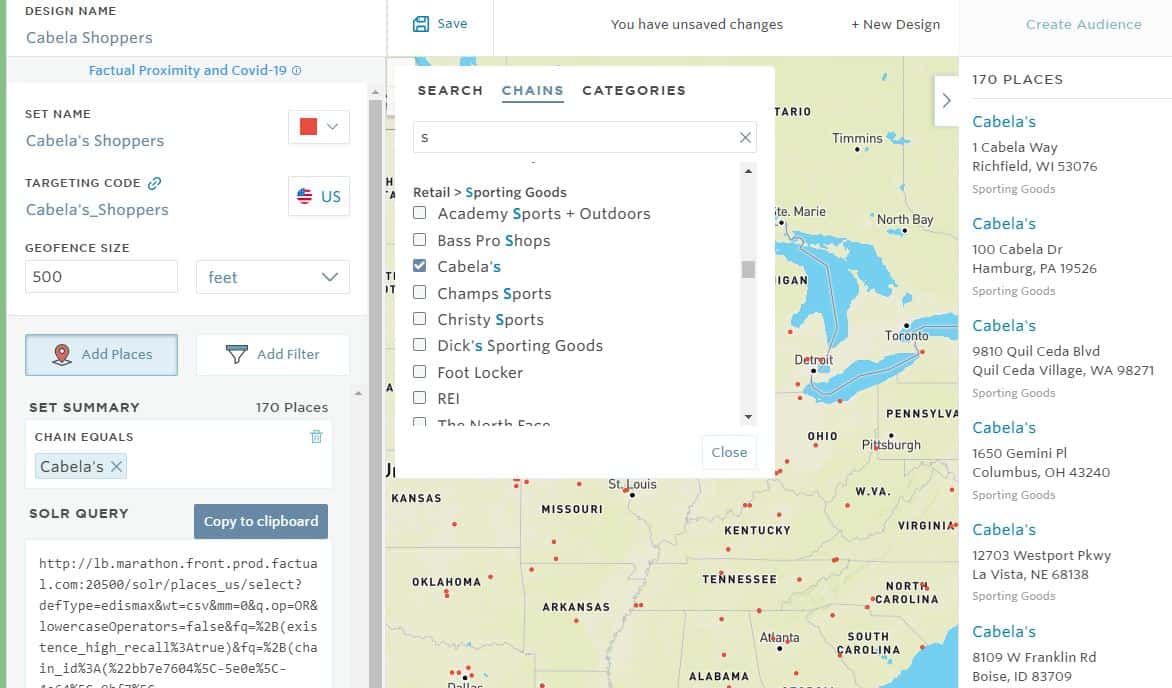The height and width of the screenshot is (688, 1172).
Task: Click Atlanta on the map
Action: (x=780, y=638)
